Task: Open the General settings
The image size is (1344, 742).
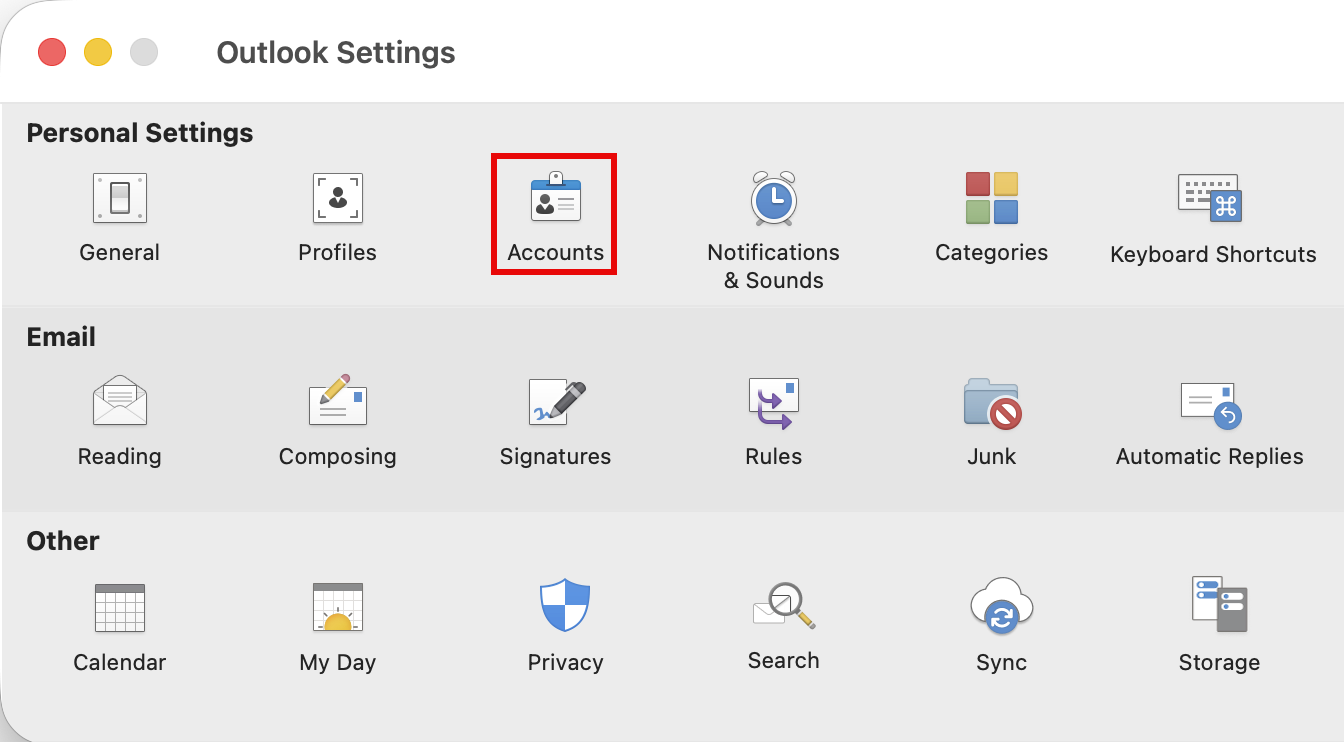Action: click(x=119, y=214)
